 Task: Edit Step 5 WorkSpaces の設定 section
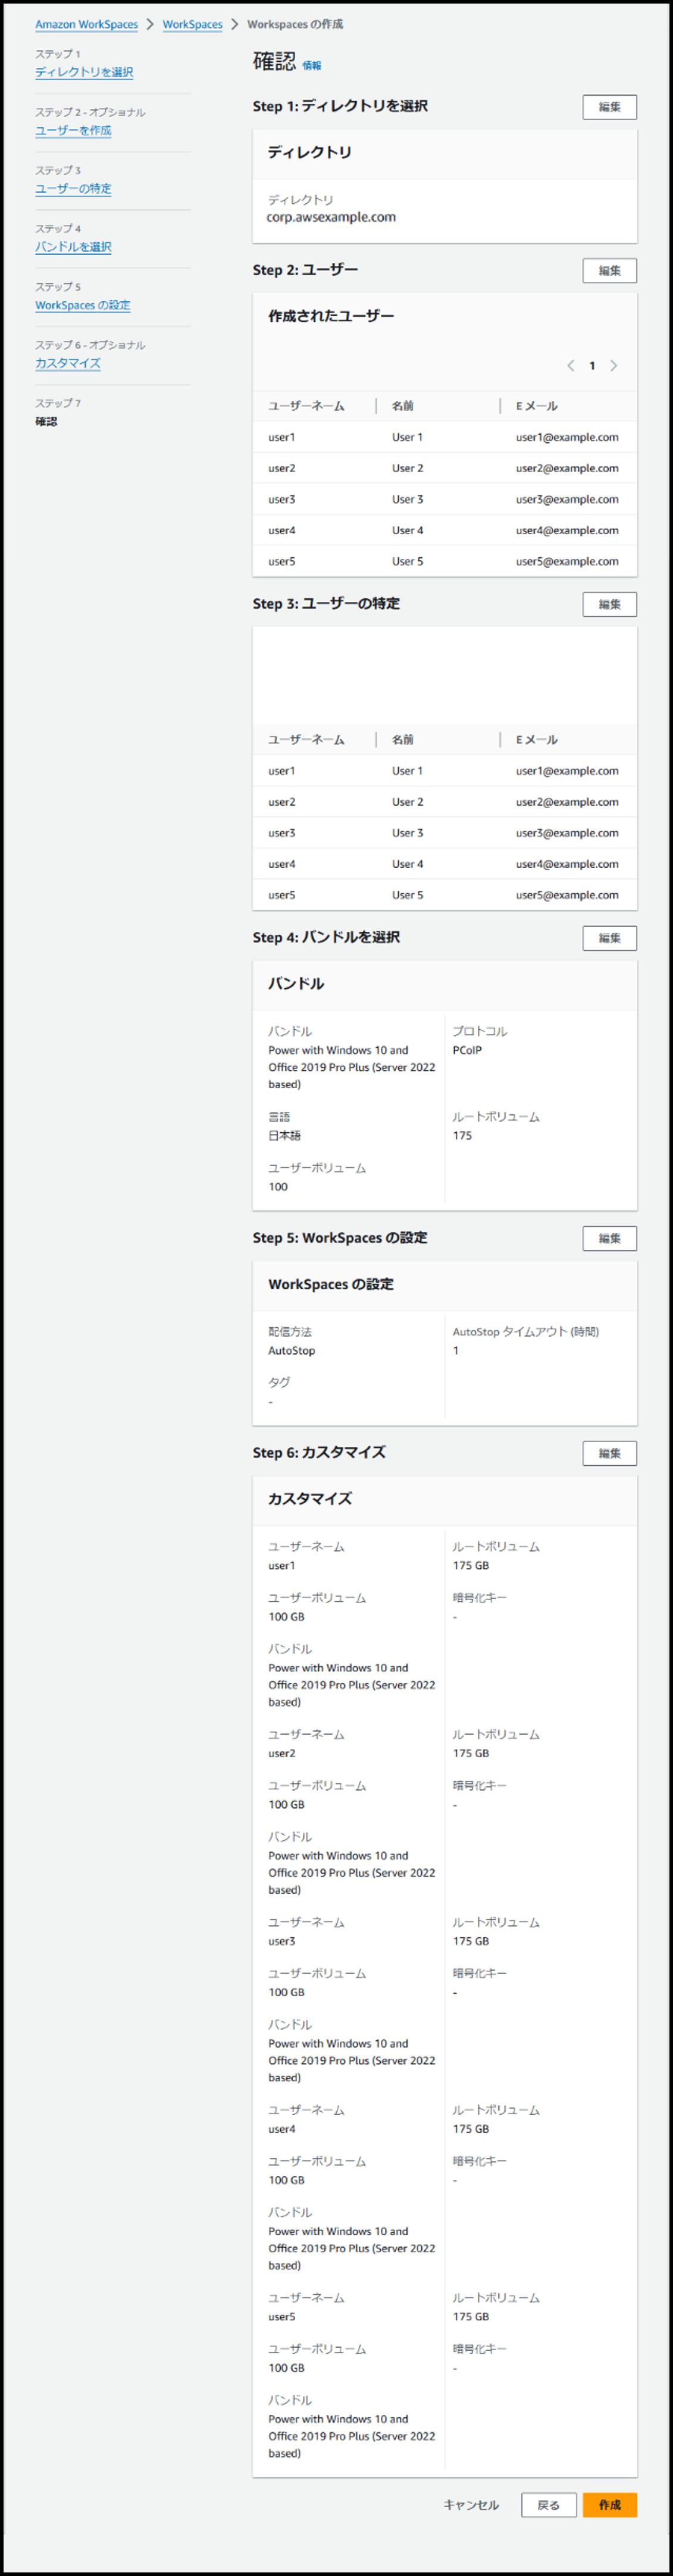pos(610,1238)
